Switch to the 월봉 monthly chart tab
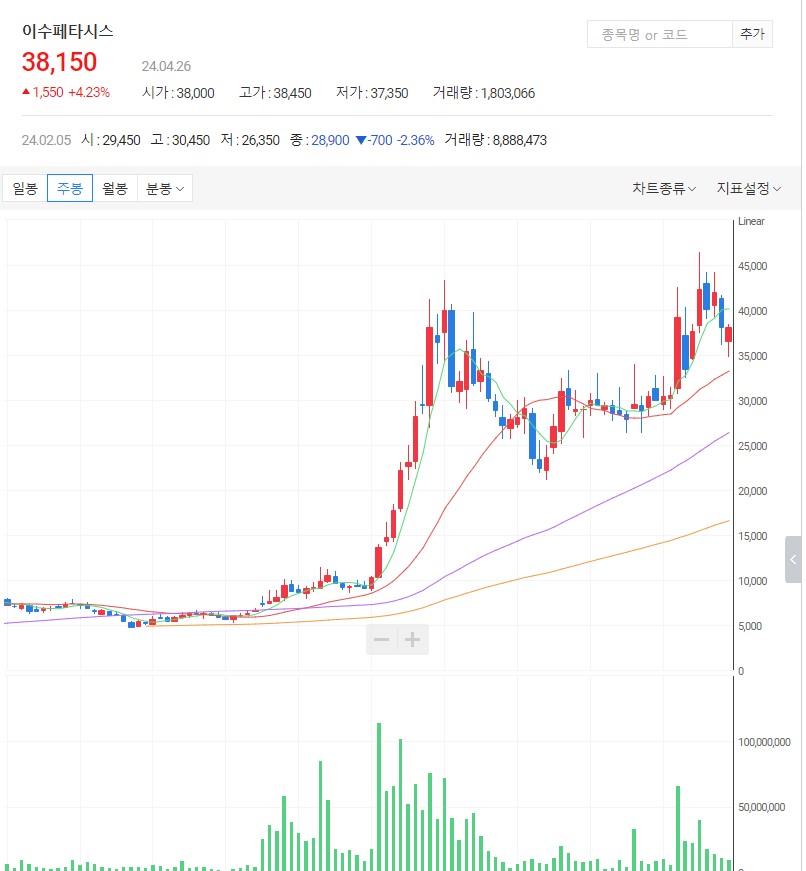The height and width of the screenshot is (871, 806). click(x=115, y=188)
